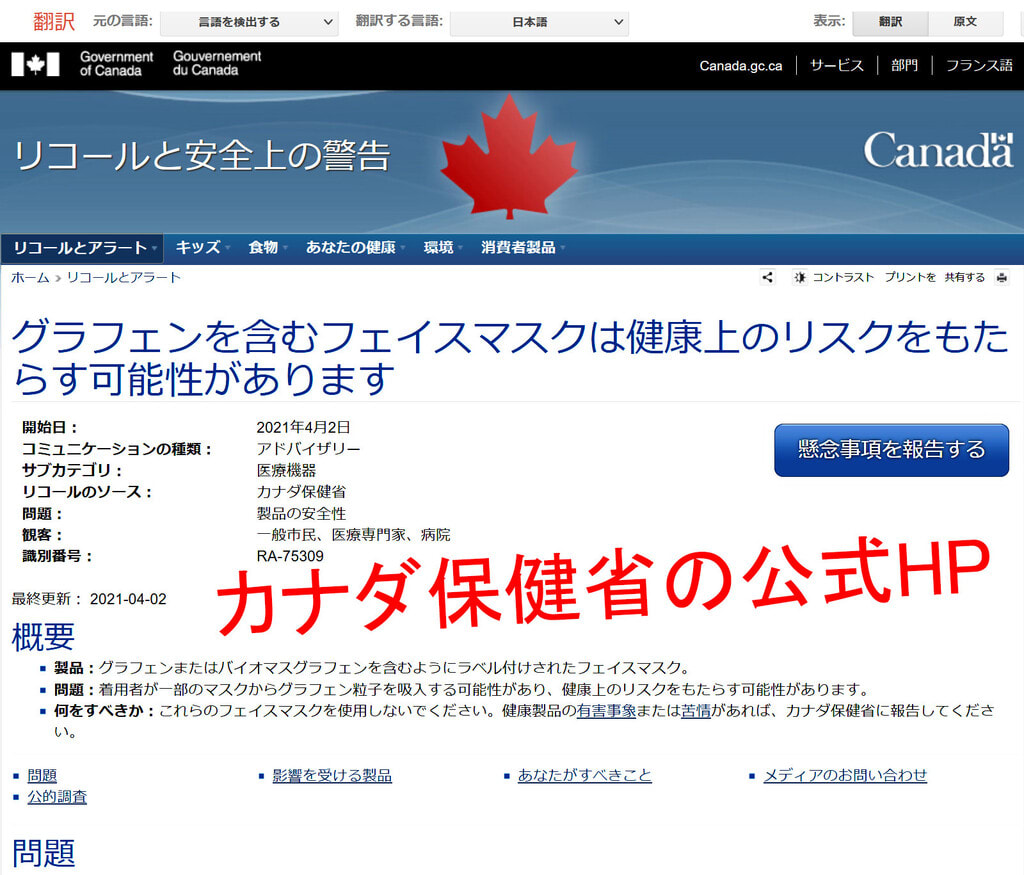Open the あなたの健康 navigation menu
The image size is (1024, 875).
[x=355, y=248]
